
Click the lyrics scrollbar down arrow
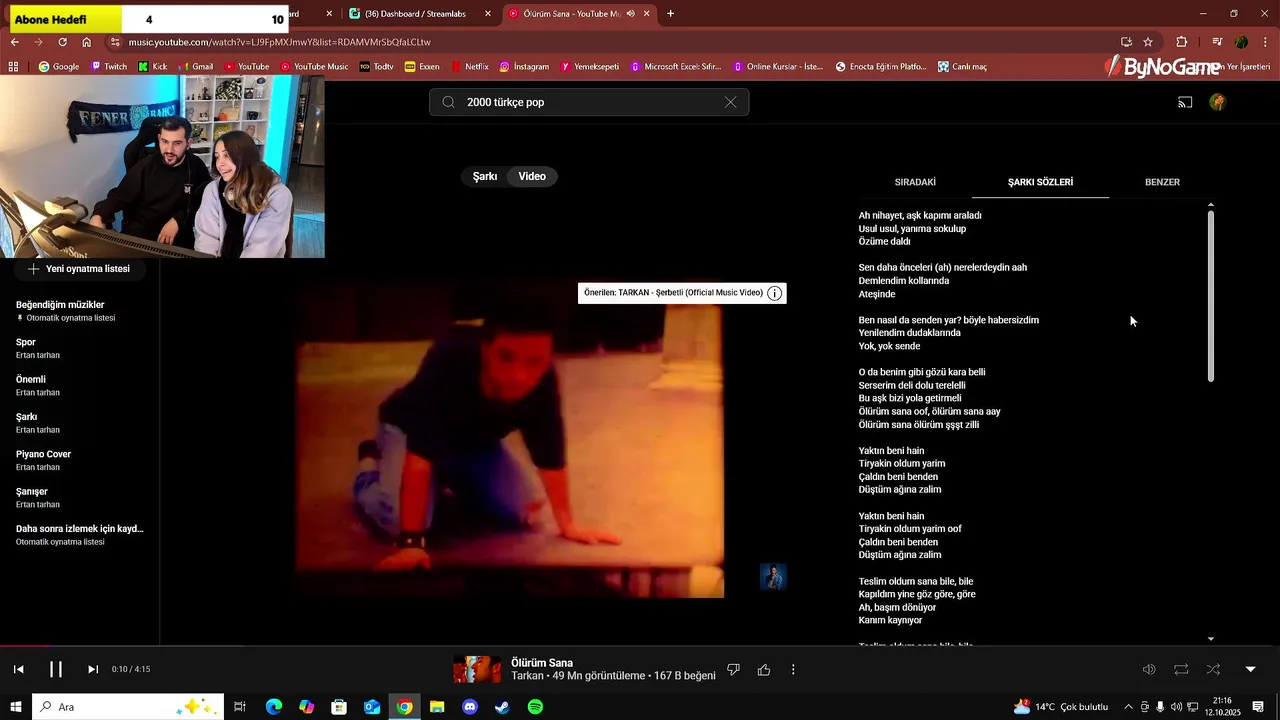coord(1211,639)
